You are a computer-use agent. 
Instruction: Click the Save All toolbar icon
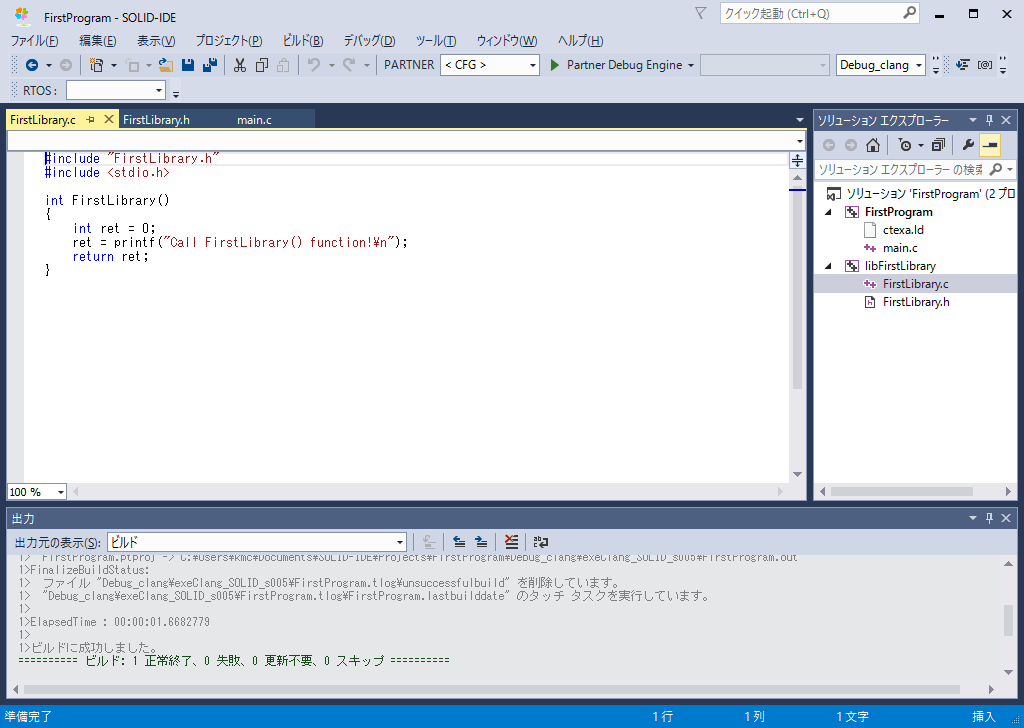point(210,65)
